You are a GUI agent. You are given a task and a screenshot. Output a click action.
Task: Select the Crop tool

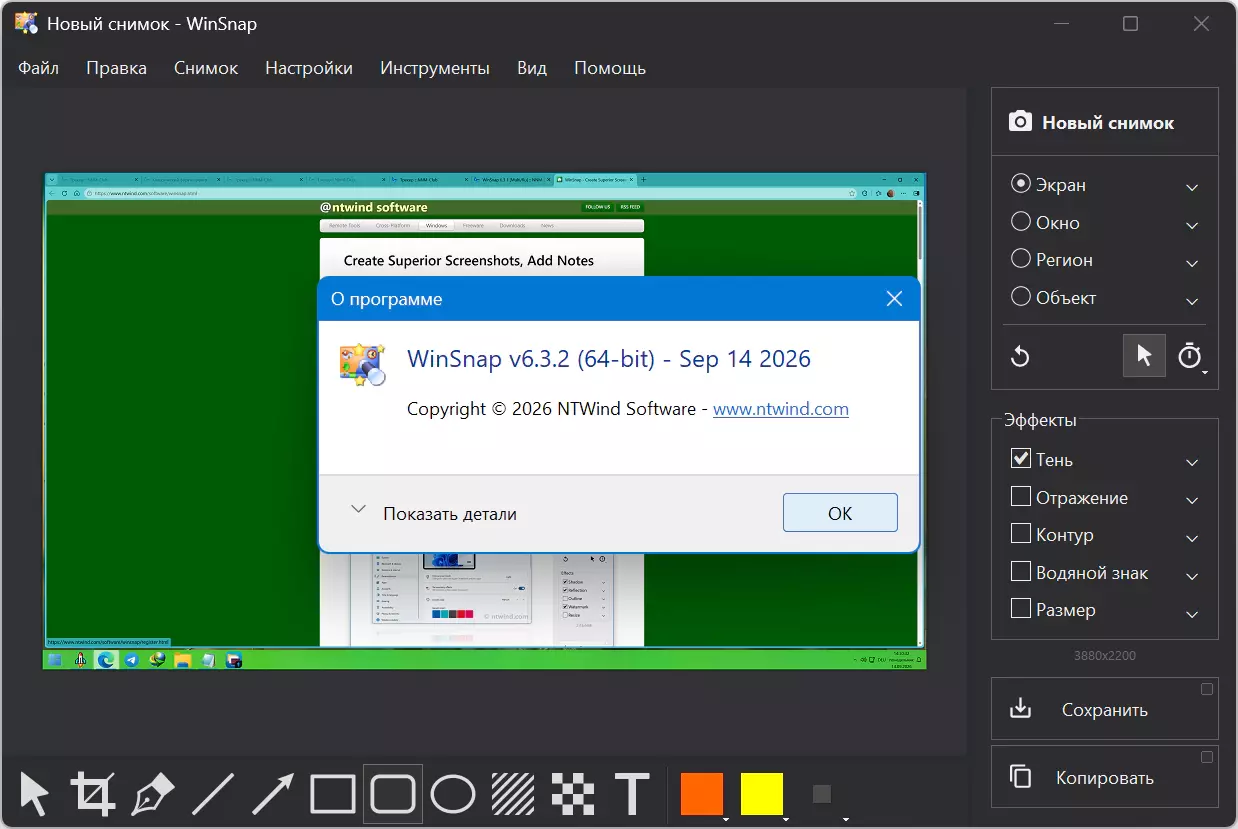pos(92,794)
